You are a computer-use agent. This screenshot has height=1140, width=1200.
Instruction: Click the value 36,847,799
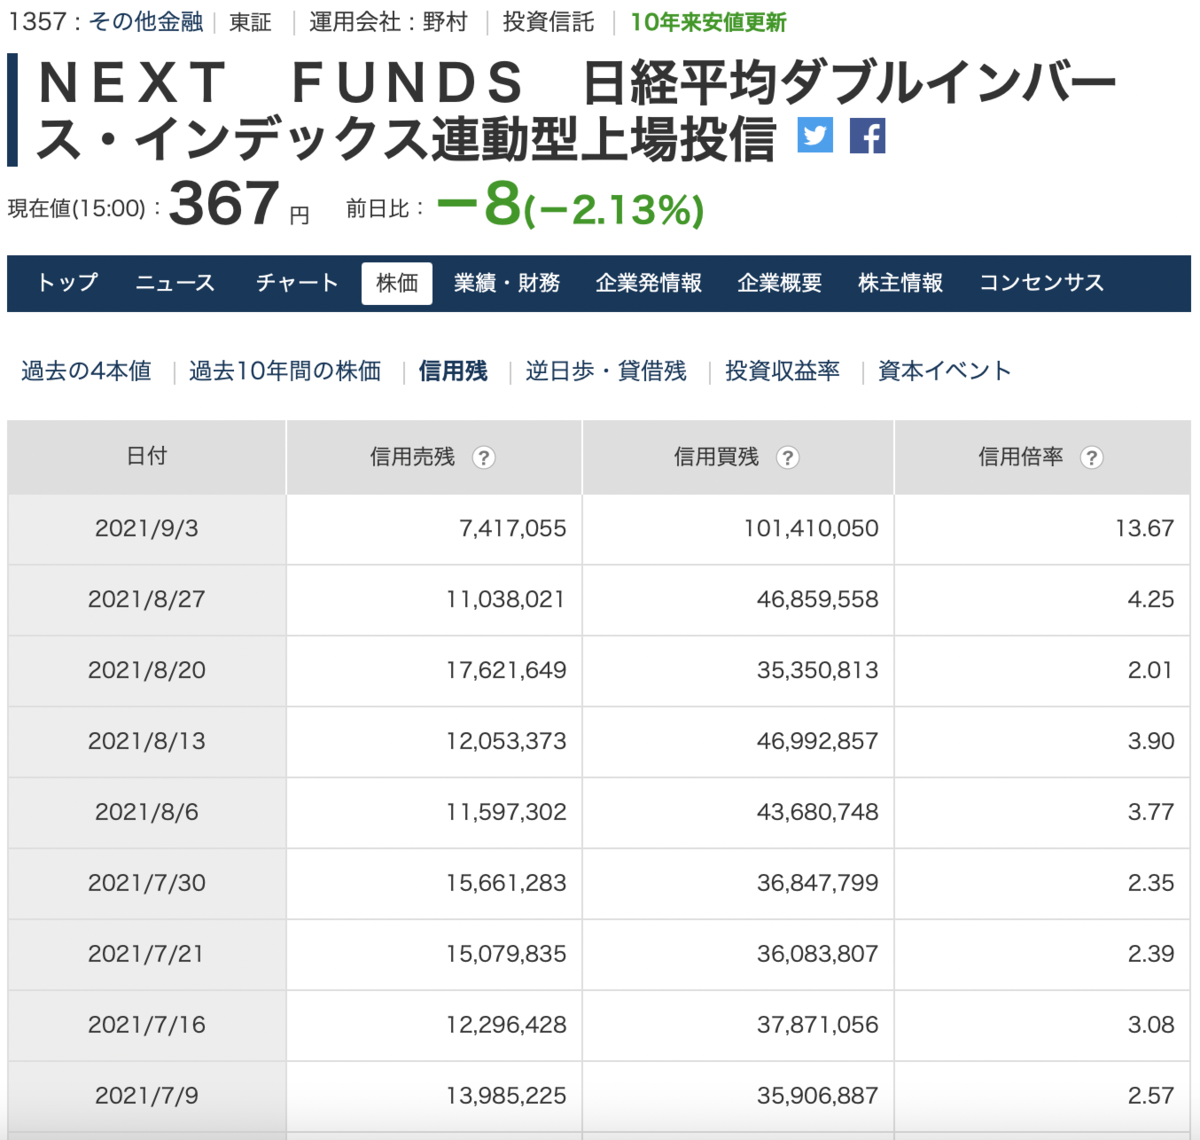pyautogui.click(x=818, y=884)
